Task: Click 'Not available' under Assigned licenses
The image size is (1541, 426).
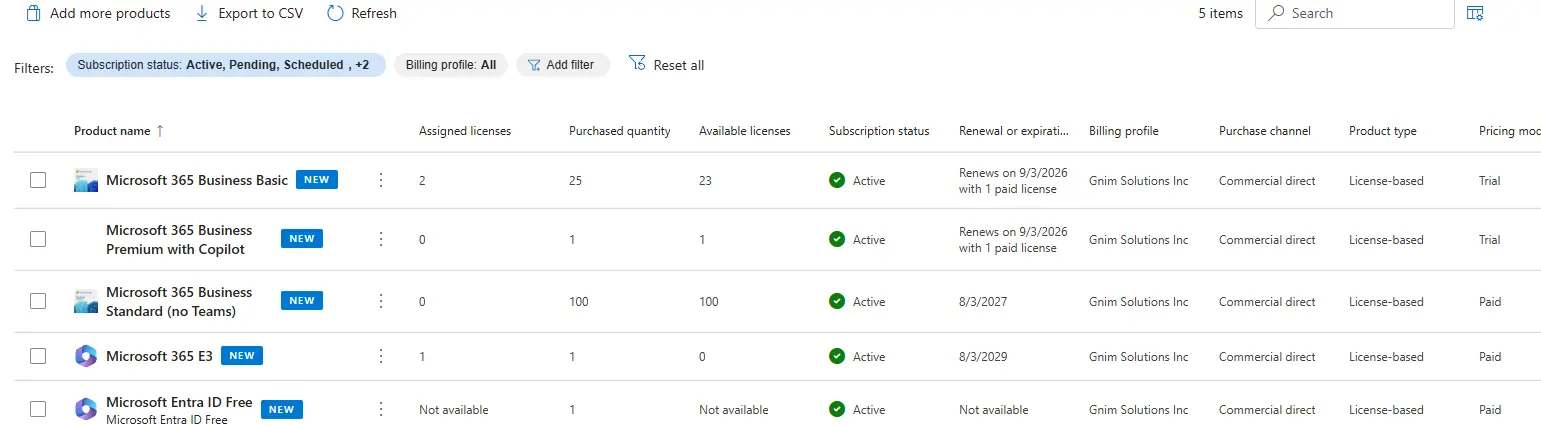Action: (x=454, y=409)
